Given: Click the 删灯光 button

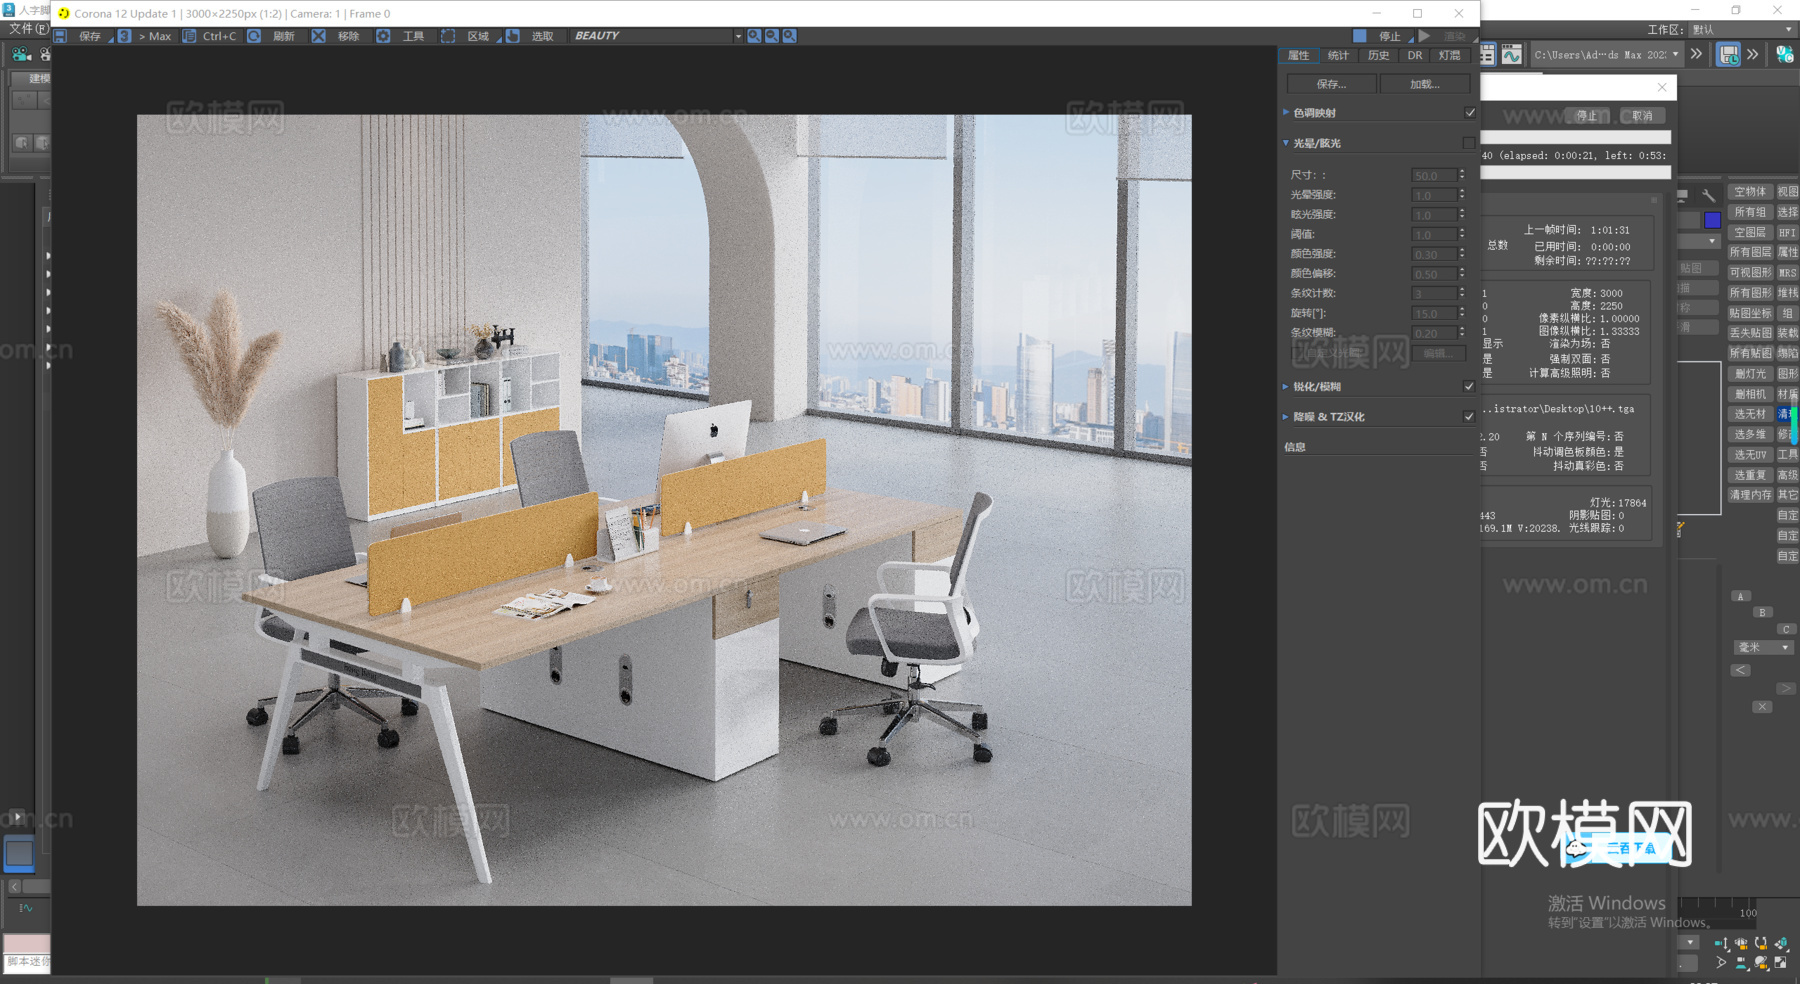Looking at the screenshot, I should pyautogui.click(x=1750, y=374).
